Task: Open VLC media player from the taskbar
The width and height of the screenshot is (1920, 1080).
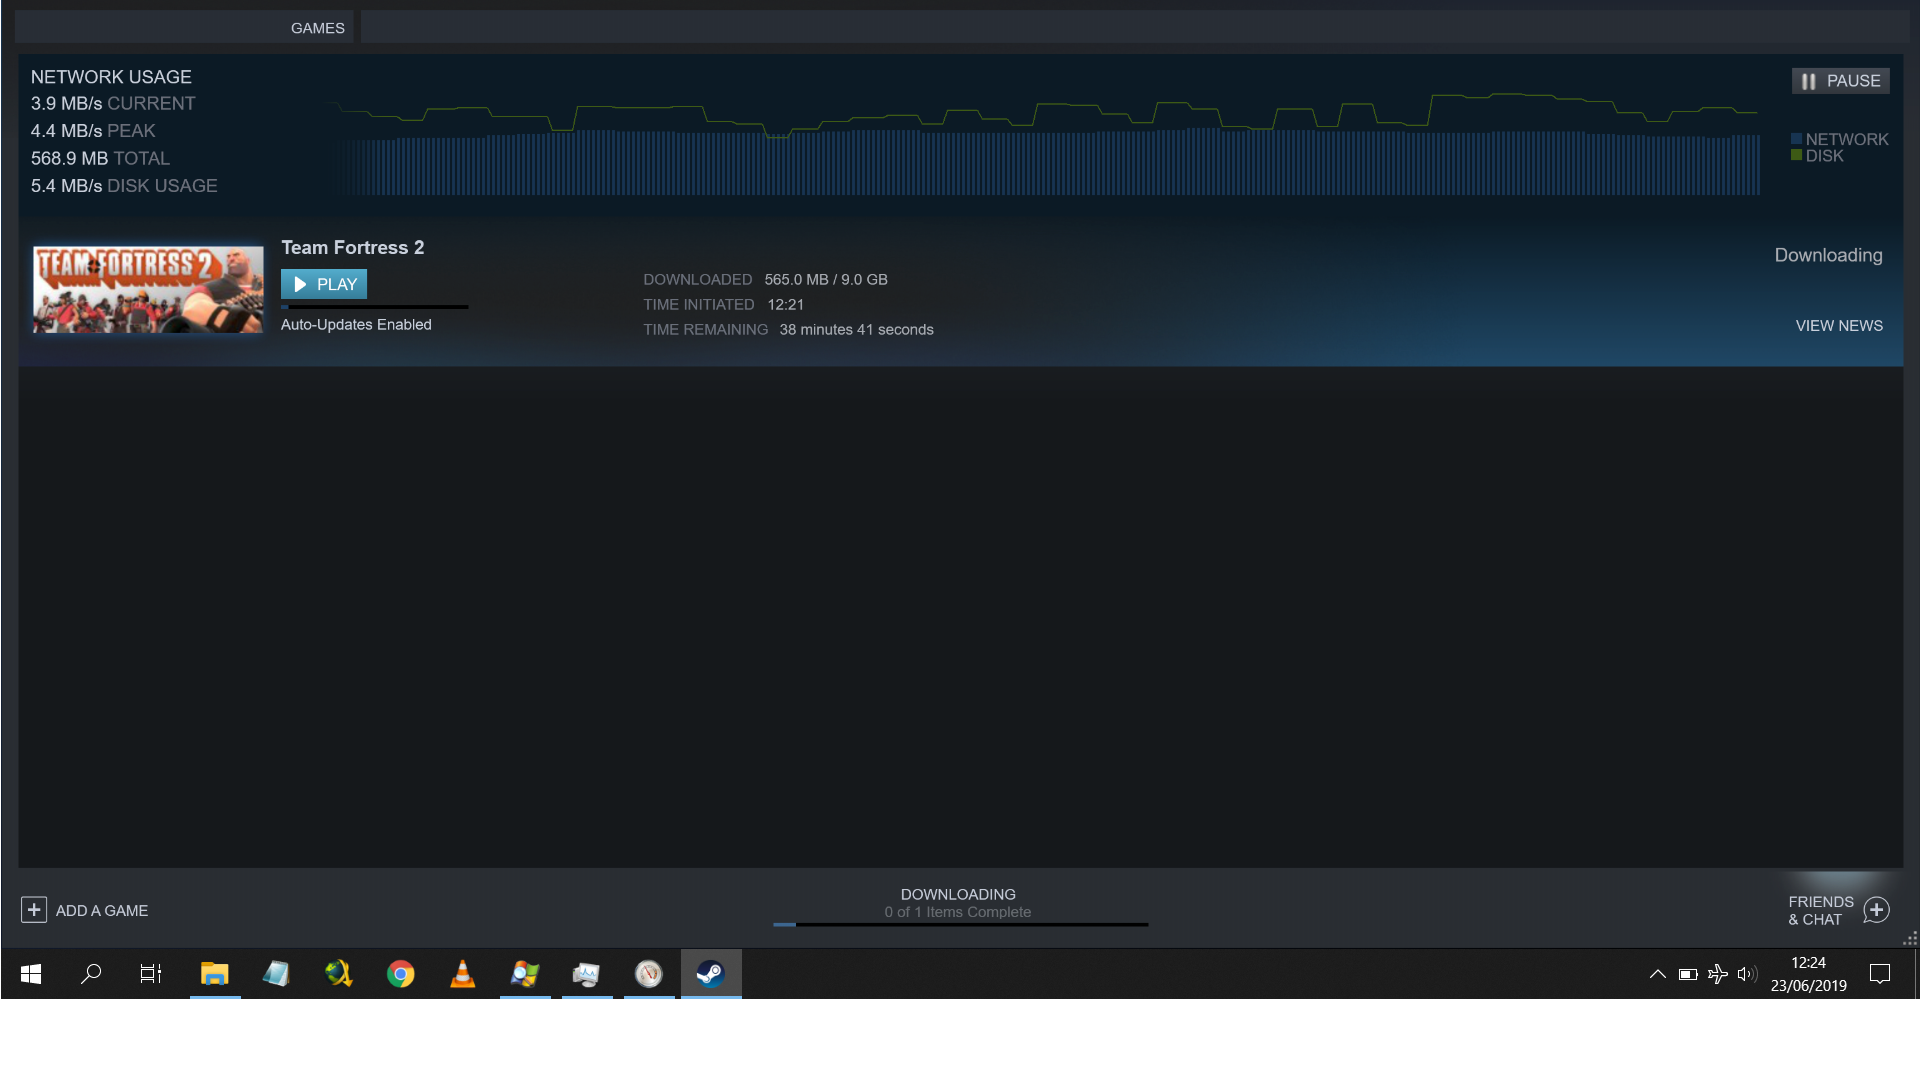Action: [x=463, y=974]
